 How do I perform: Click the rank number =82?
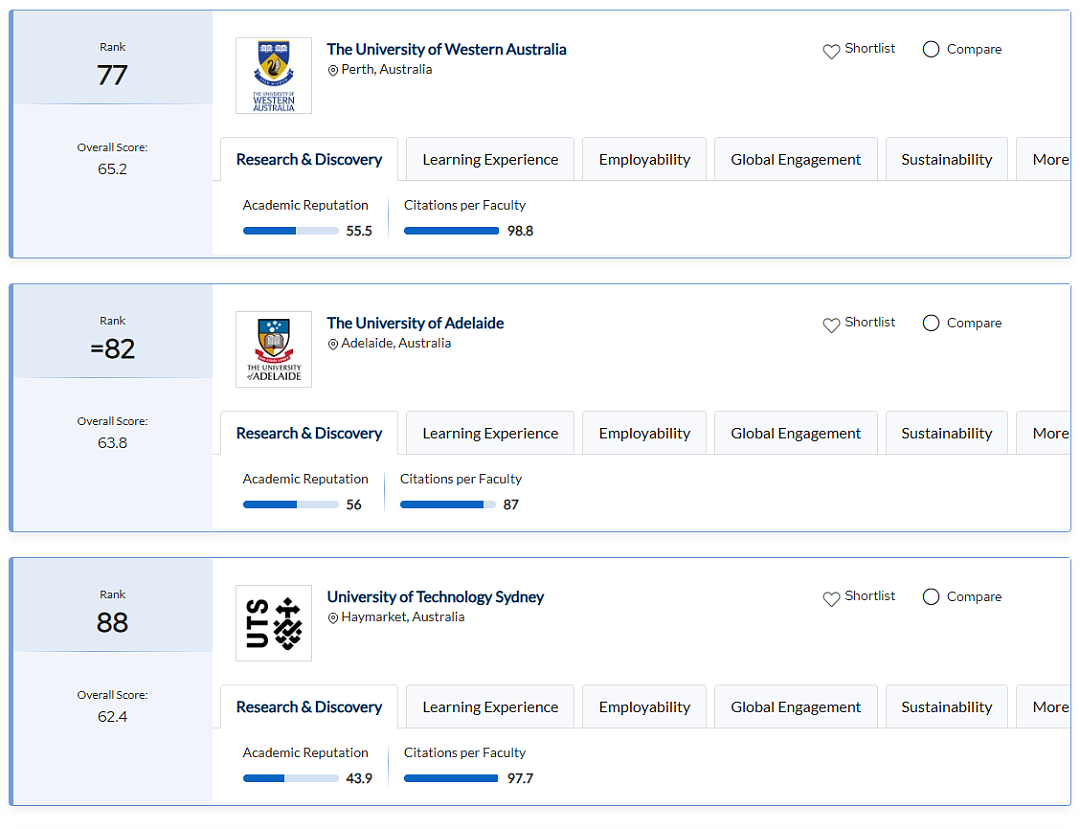pyautogui.click(x=112, y=348)
